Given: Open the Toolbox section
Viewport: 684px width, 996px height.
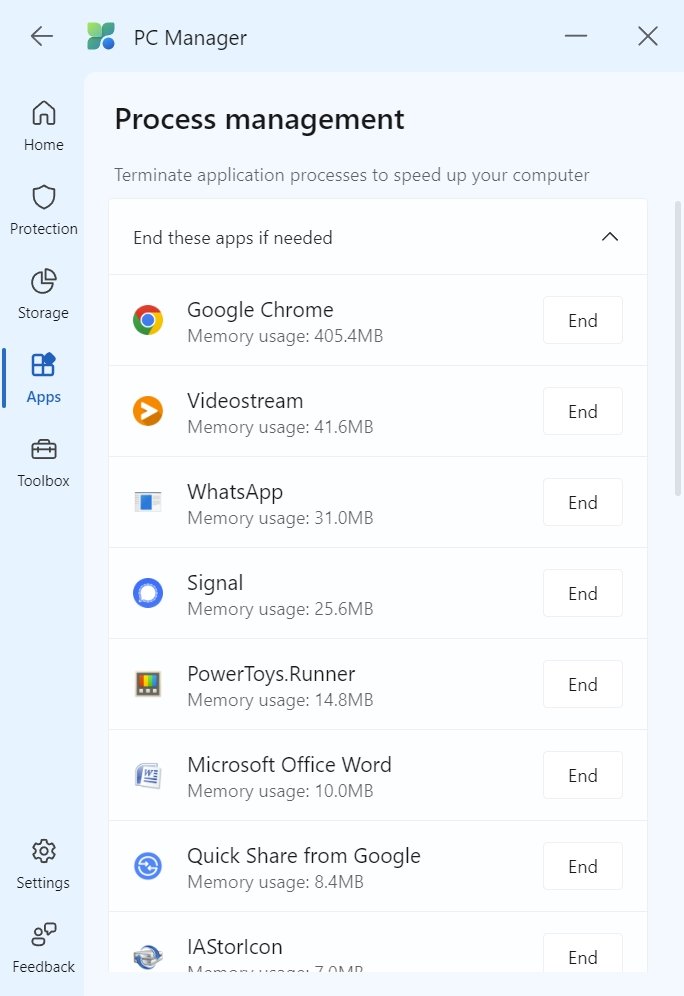Looking at the screenshot, I should (x=44, y=462).
